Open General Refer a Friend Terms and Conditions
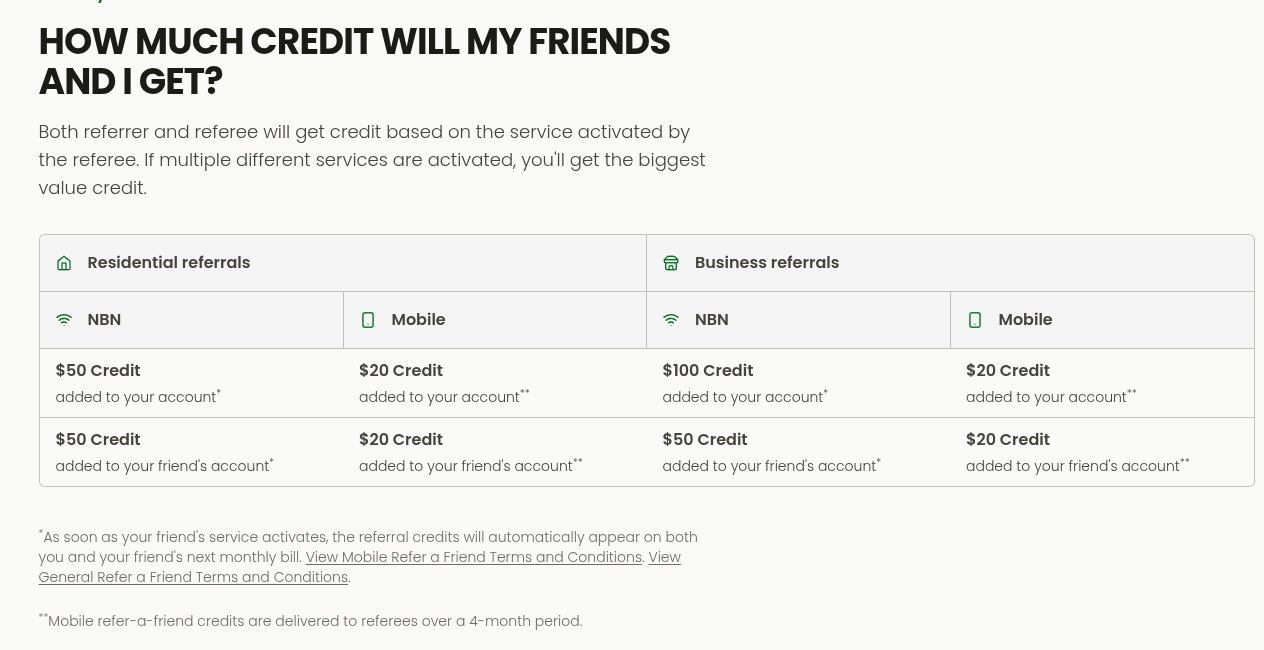1264x650 pixels. [x=360, y=567]
